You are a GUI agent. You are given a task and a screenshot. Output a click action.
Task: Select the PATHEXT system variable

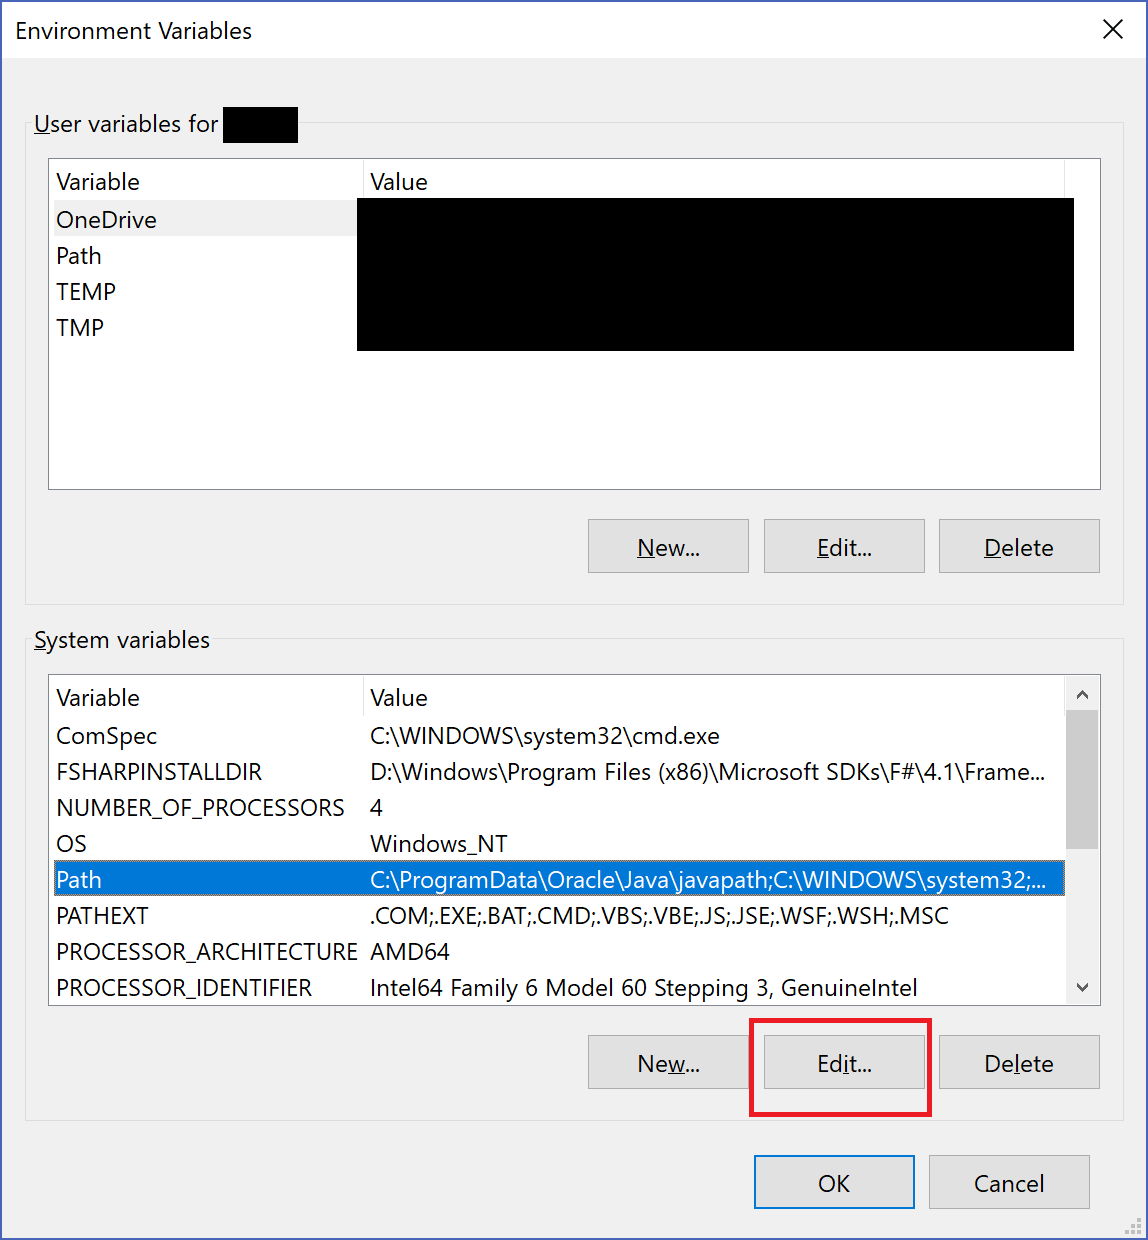click(102, 915)
